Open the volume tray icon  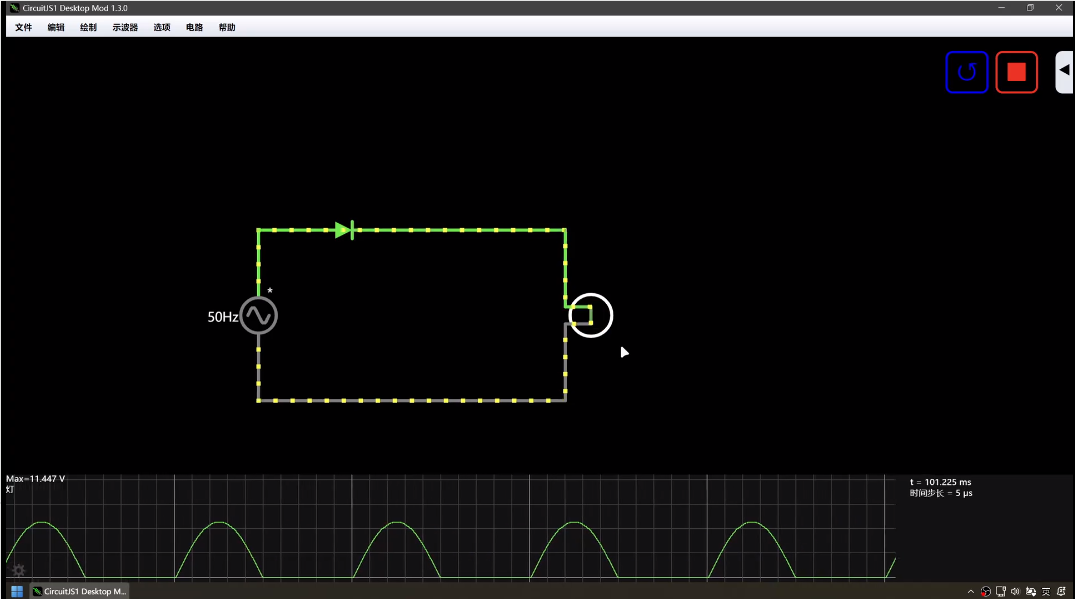click(x=1015, y=591)
